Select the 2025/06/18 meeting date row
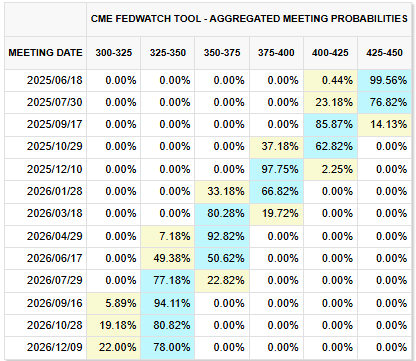The width and height of the screenshot is (416, 361). 208,80
